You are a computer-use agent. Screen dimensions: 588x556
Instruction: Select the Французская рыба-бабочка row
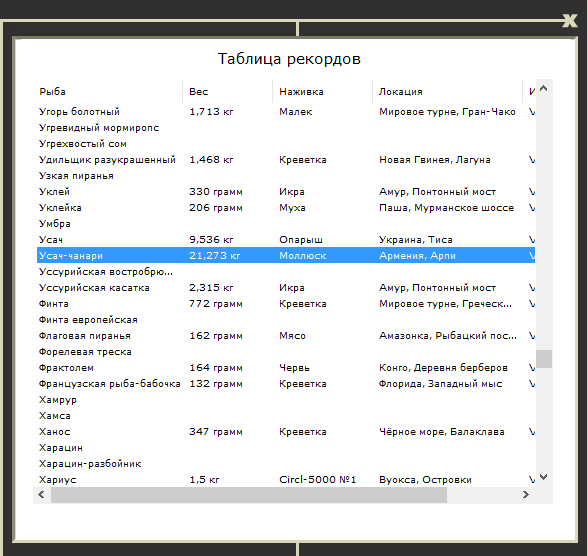point(286,384)
